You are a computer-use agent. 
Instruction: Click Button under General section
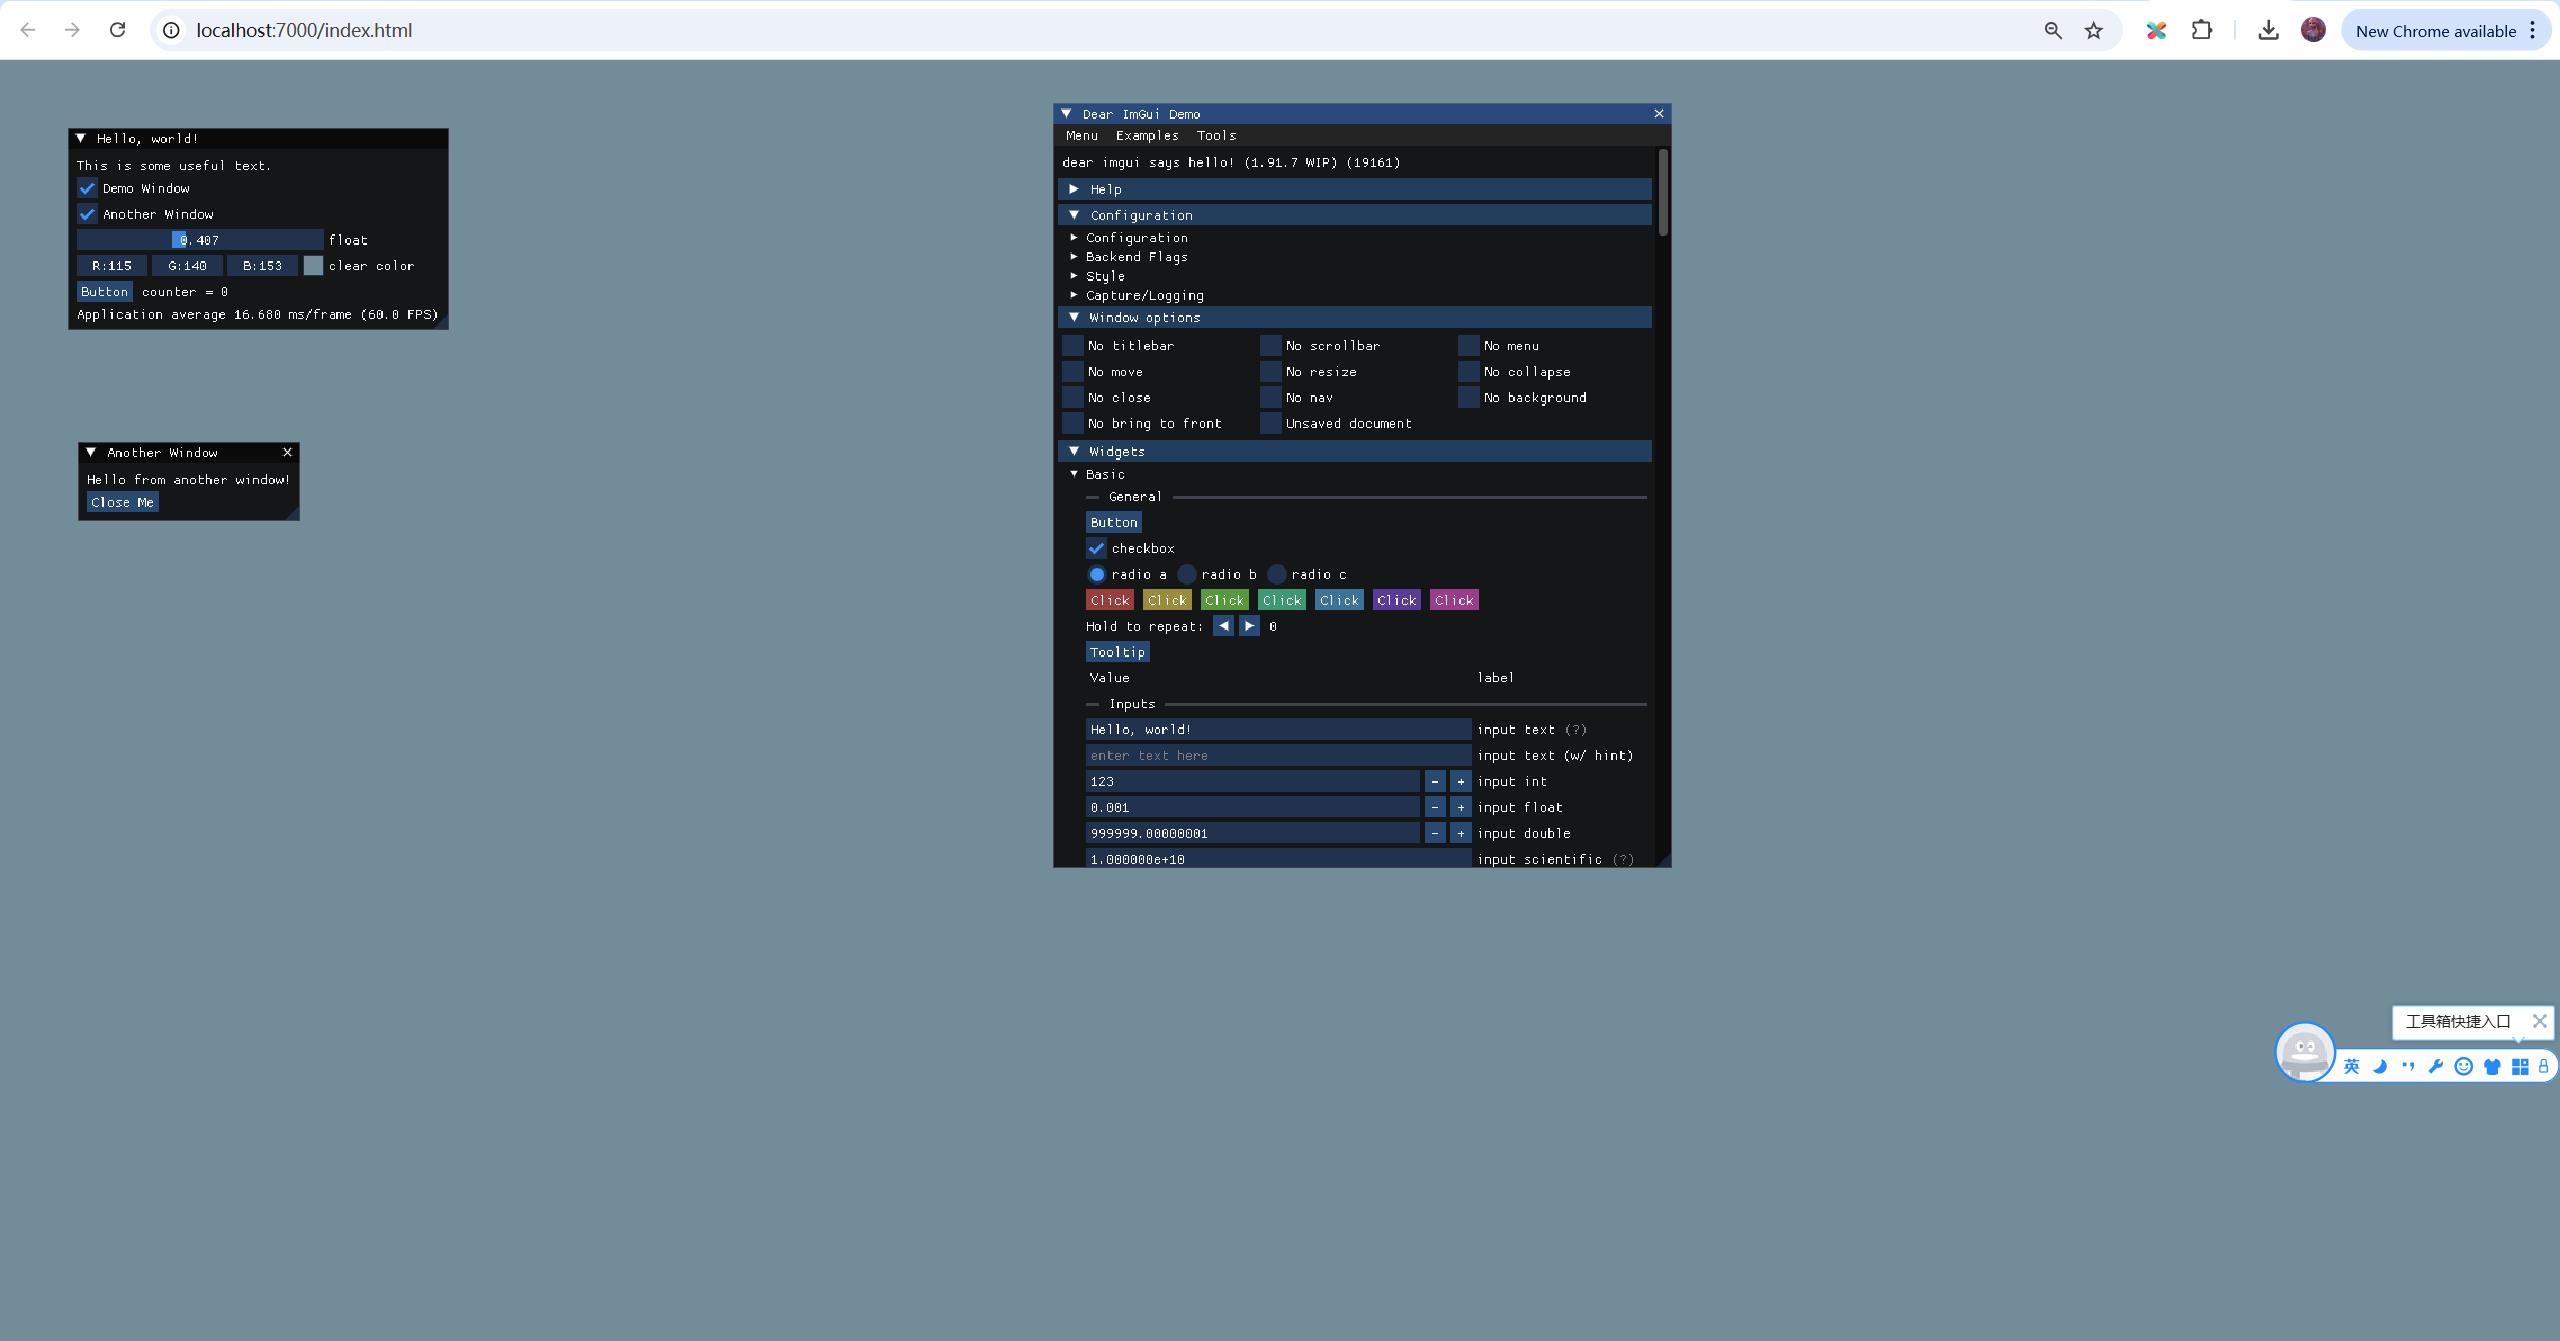point(1113,522)
